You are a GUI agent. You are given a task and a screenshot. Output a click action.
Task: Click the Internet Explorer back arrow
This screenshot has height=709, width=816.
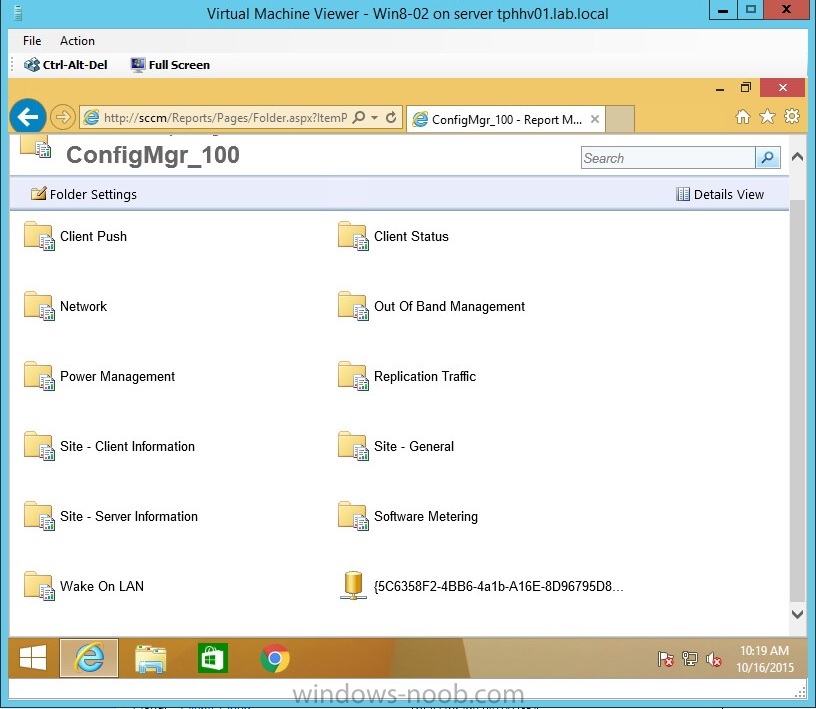tap(28, 117)
